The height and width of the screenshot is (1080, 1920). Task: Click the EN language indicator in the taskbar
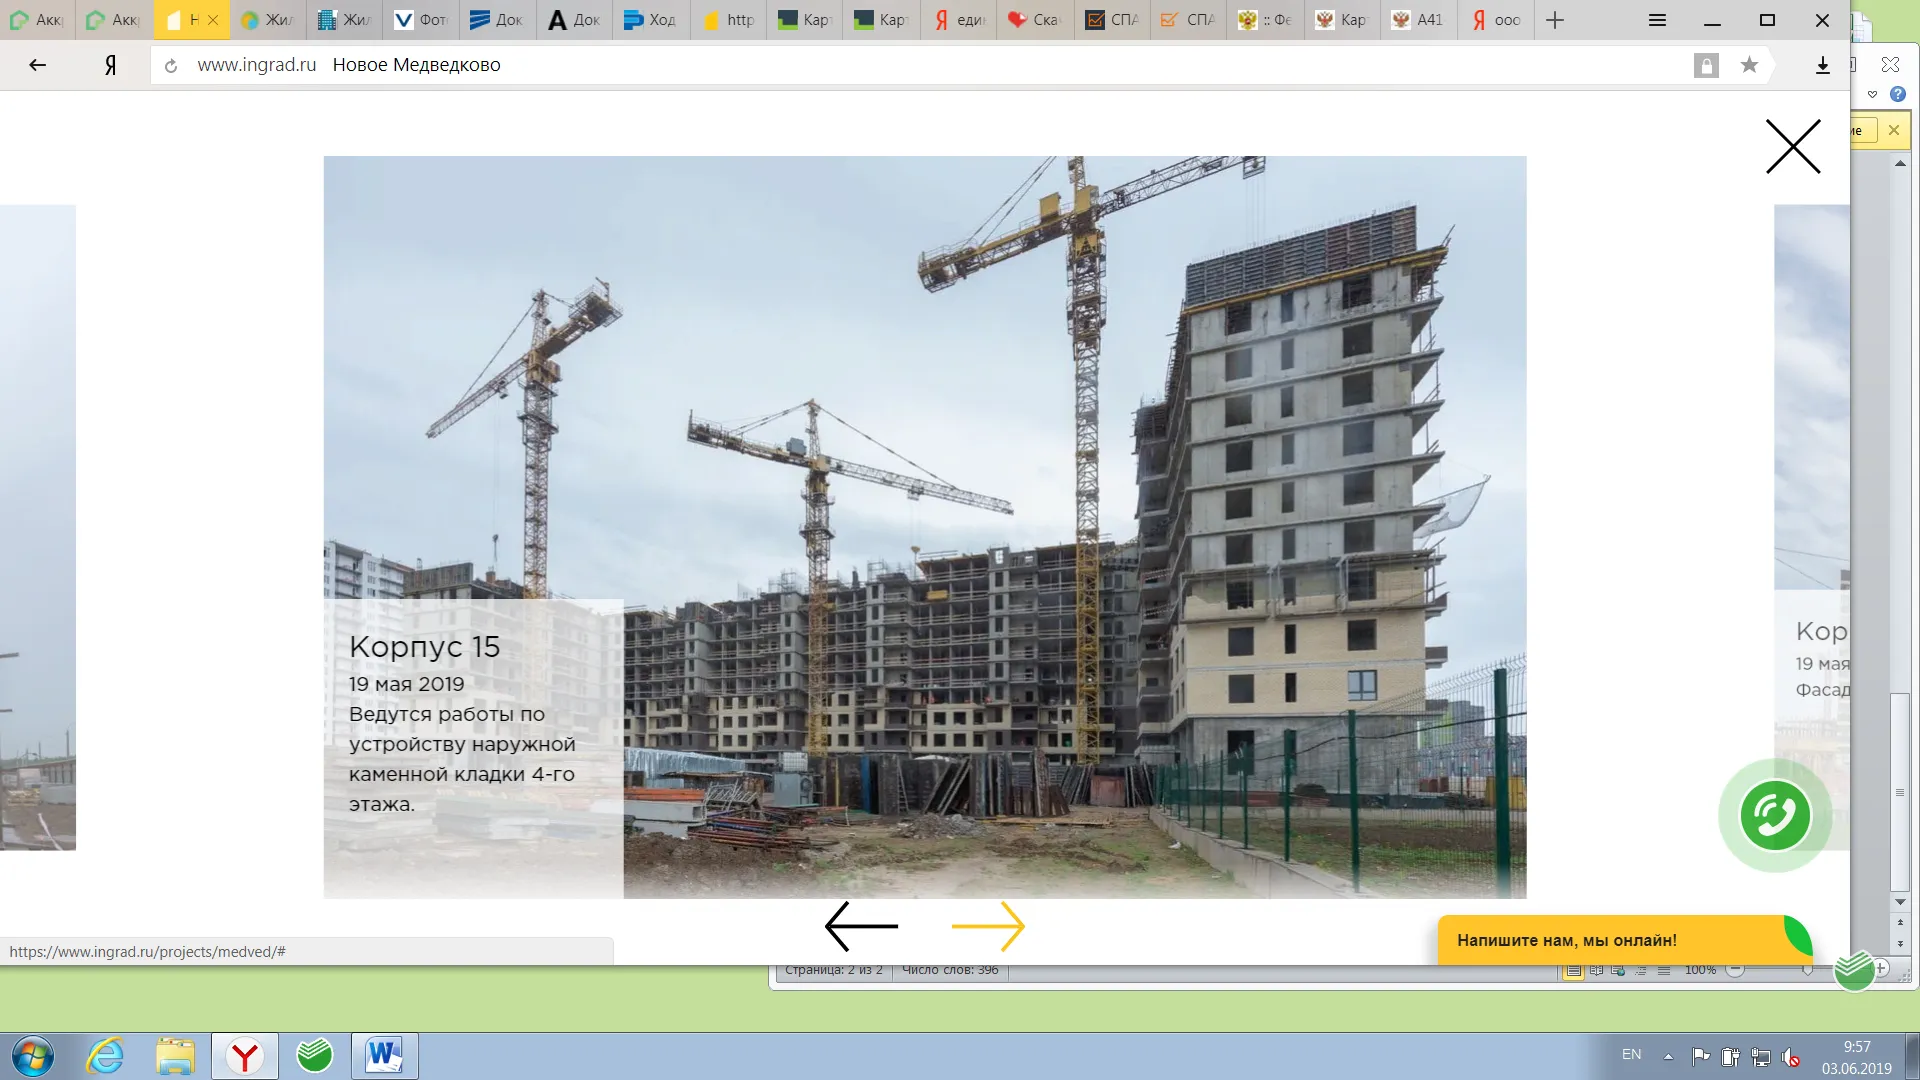coord(1631,1055)
